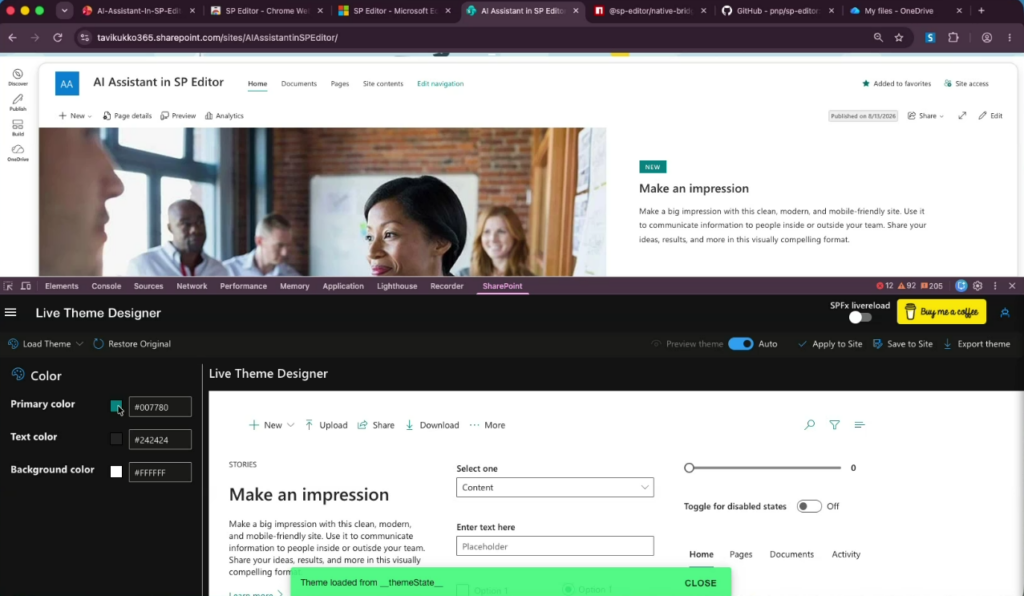Click Save to Site
Viewport: 1024px width, 596px height.
(903, 344)
